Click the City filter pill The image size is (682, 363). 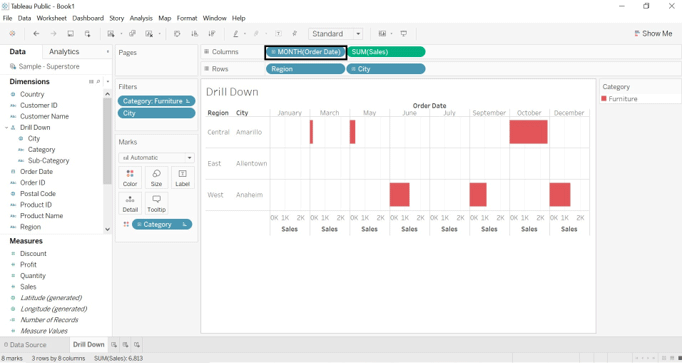(x=157, y=113)
